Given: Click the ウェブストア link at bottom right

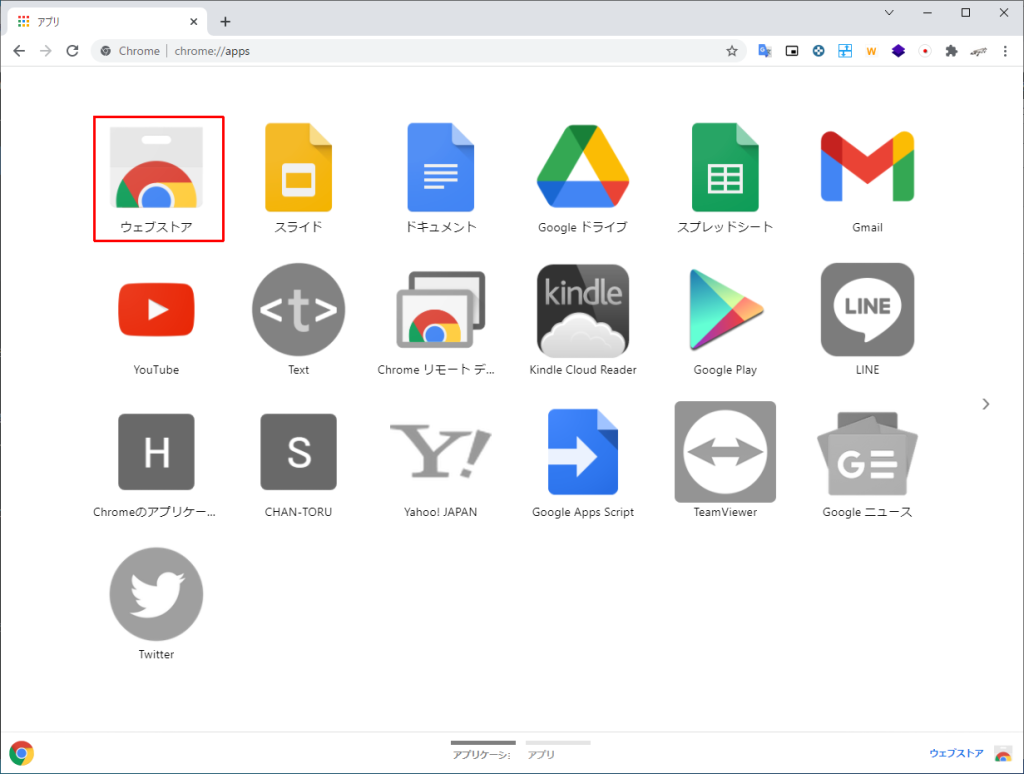Looking at the screenshot, I should 956,753.
